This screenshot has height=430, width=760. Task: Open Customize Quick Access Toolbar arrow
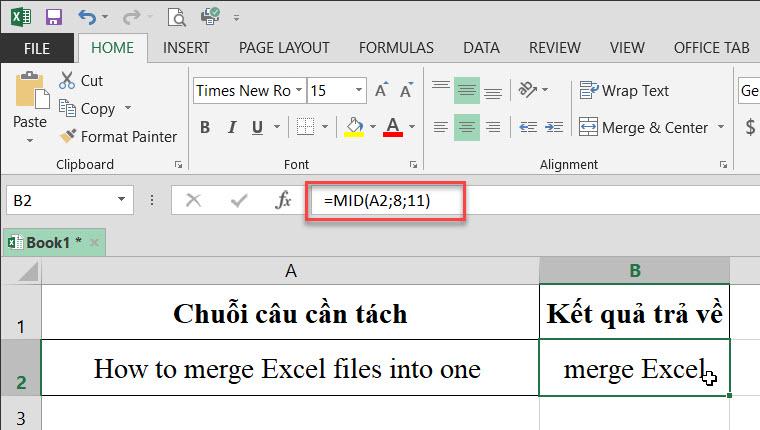point(237,18)
